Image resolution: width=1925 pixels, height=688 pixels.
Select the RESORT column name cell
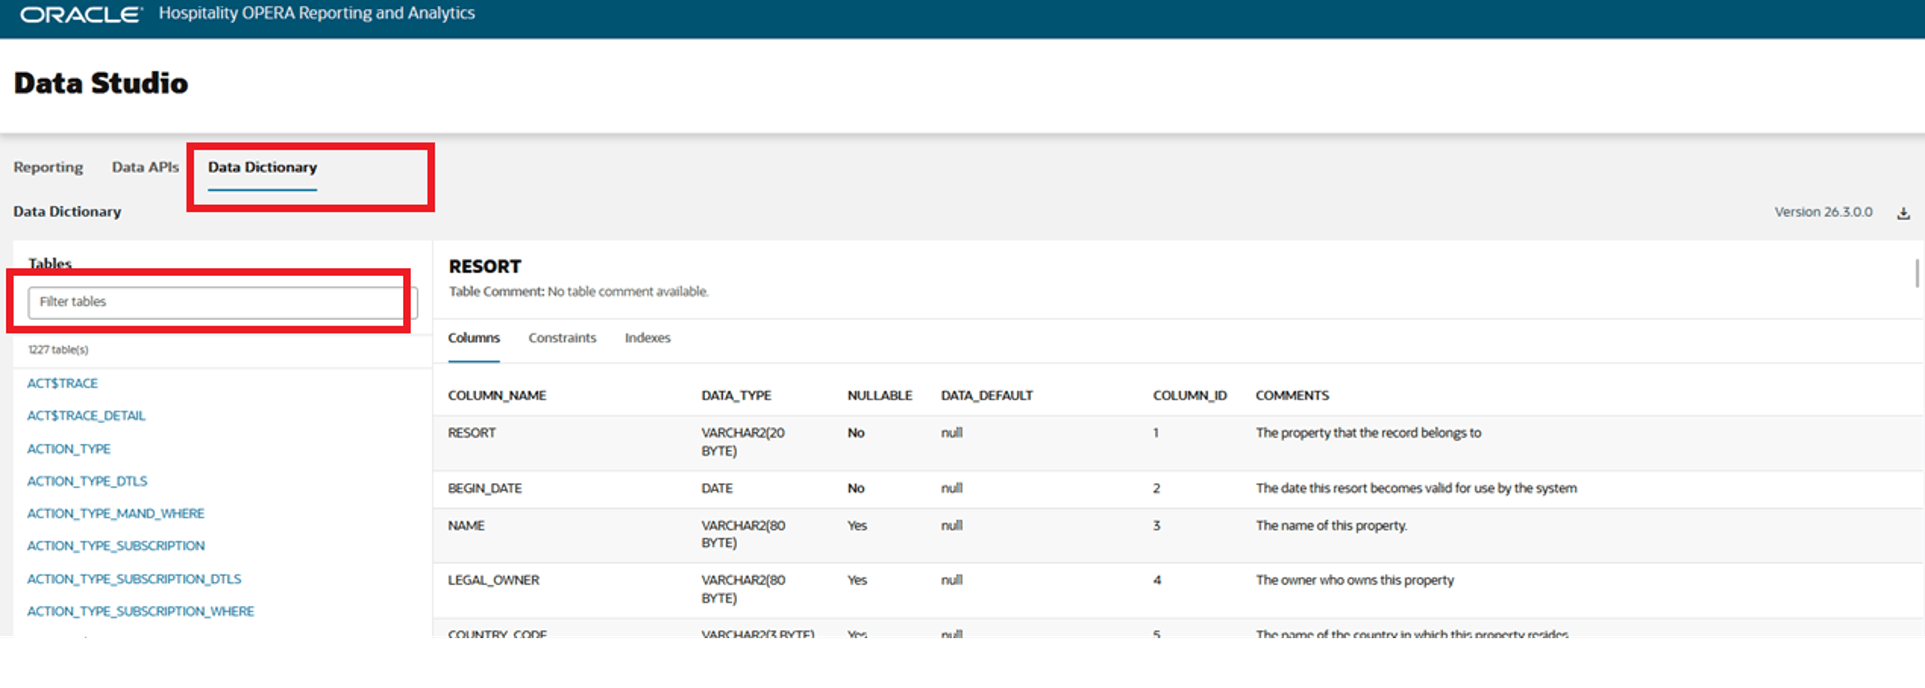point(472,433)
